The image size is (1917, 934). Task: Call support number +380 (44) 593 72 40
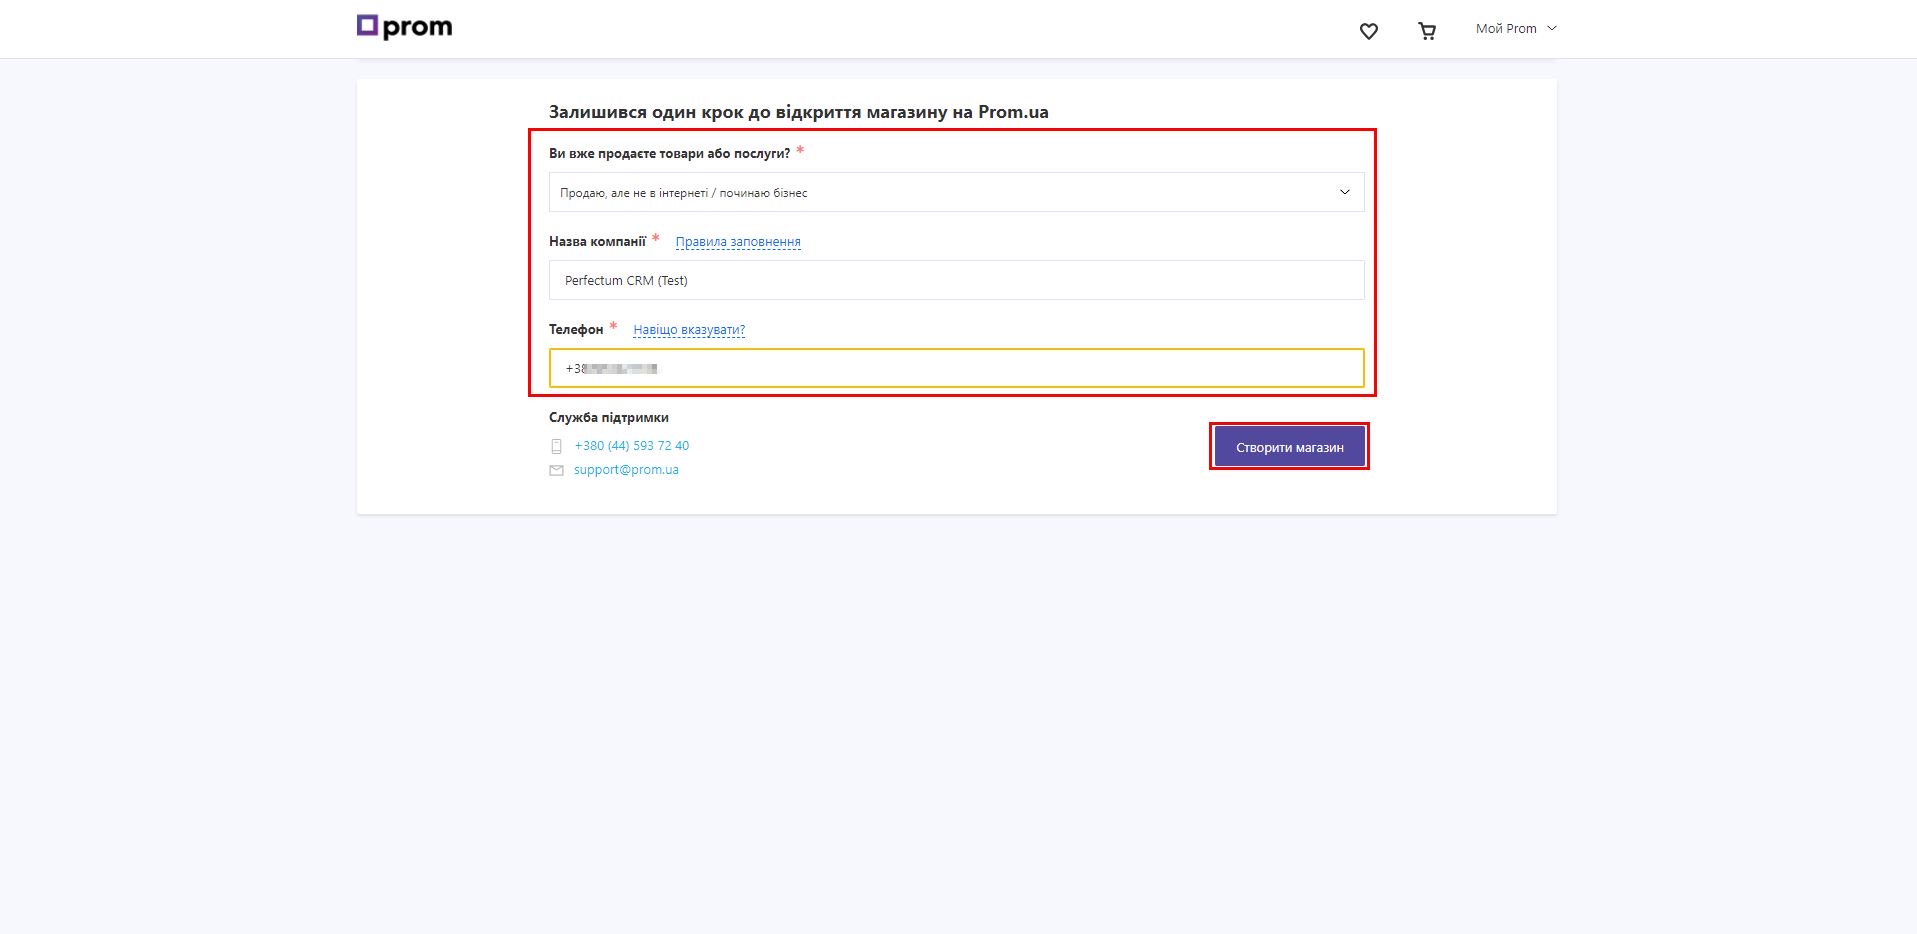pyautogui.click(x=632, y=446)
